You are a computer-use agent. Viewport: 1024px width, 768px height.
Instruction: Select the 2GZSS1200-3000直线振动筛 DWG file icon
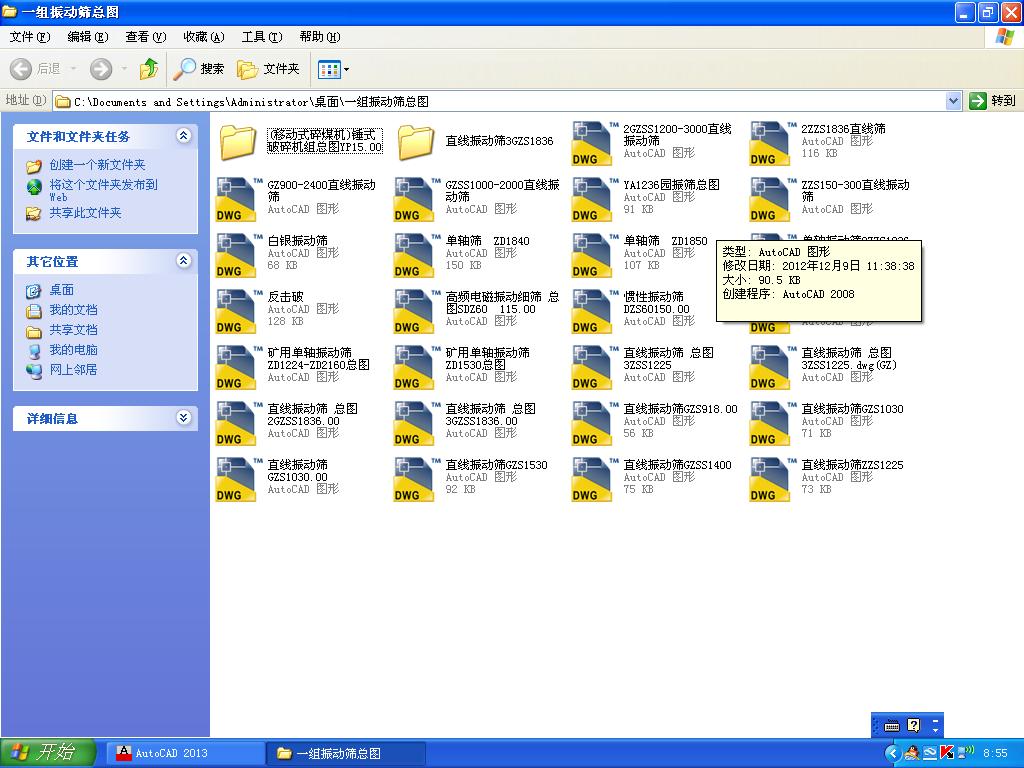click(593, 142)
